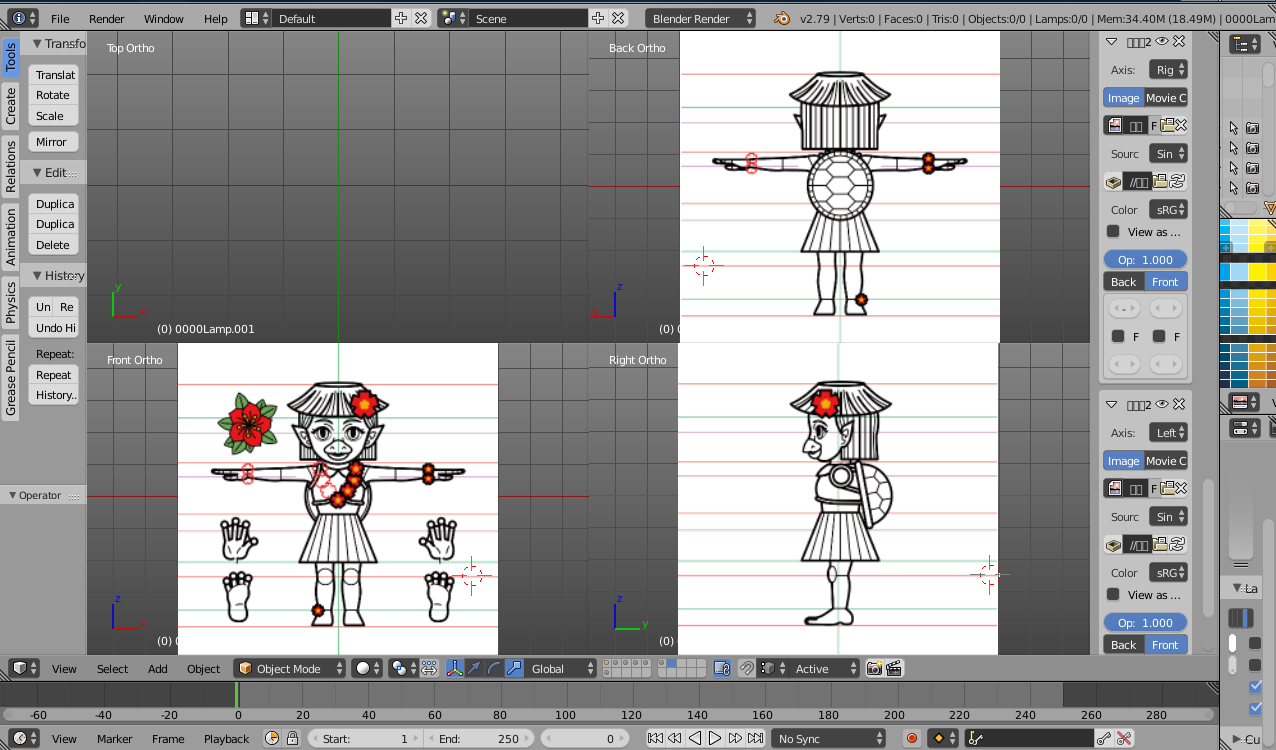The image size is (1276, 750).
Task: Click the Opacity slider in top panel
Action: 1145,260
